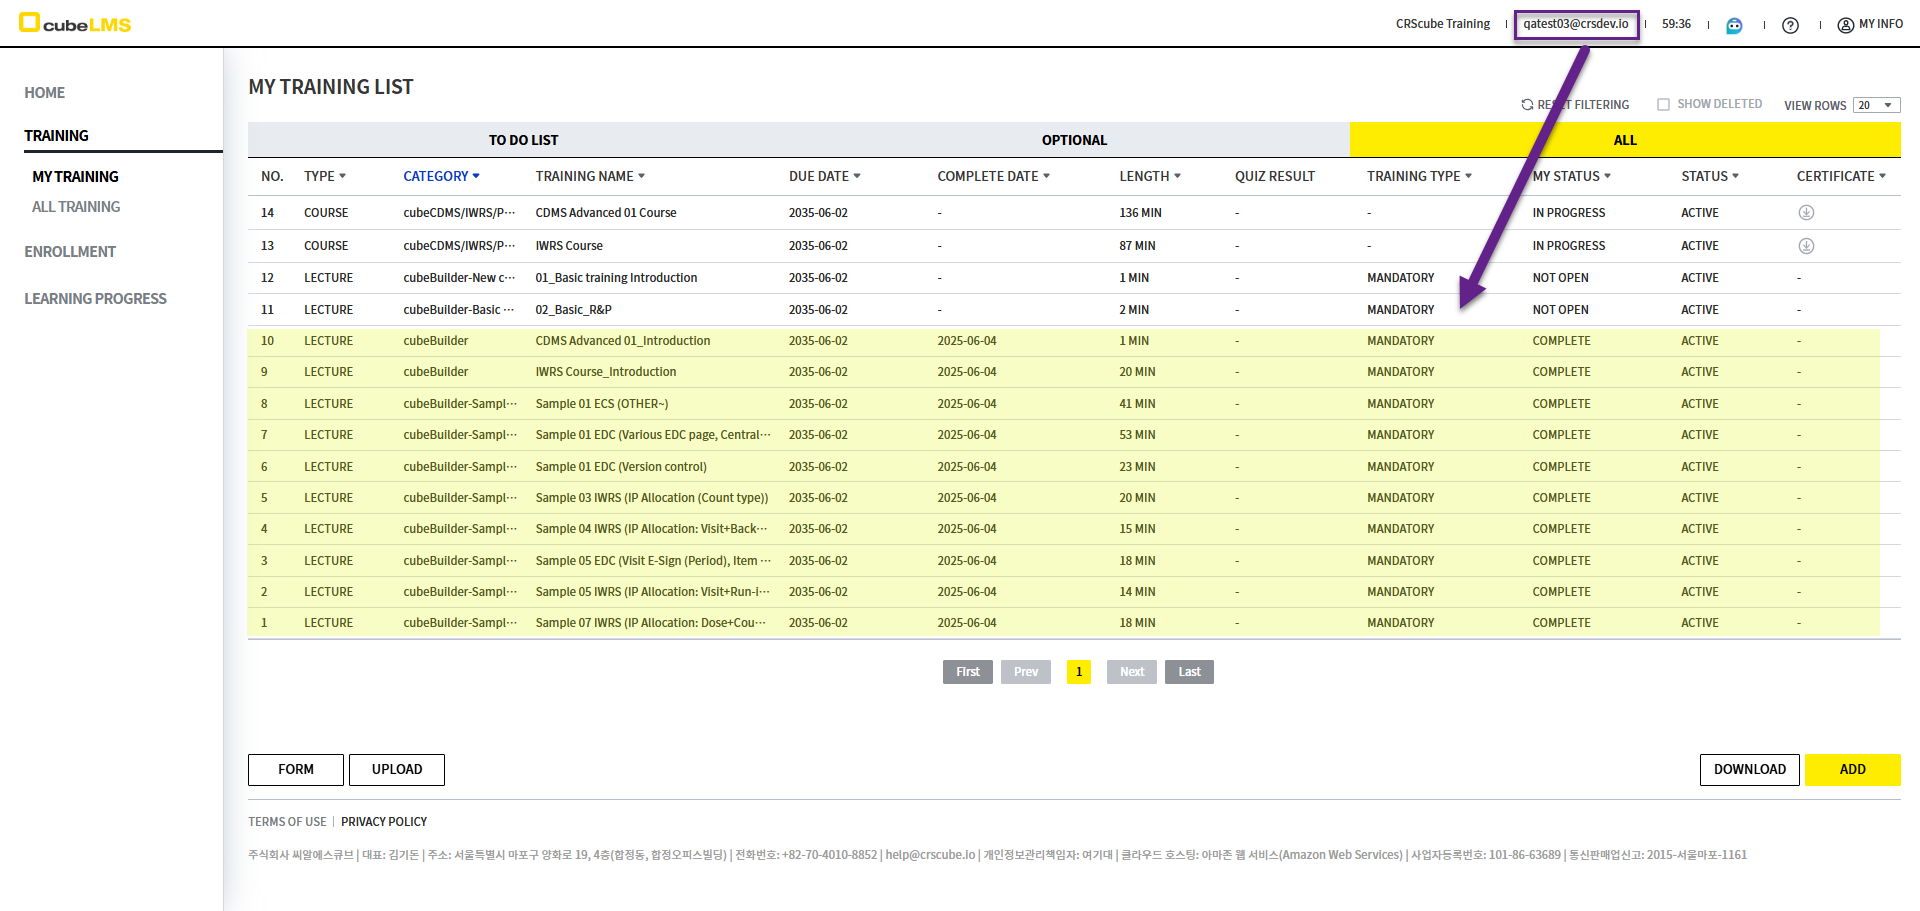1920x911 pixels.
Task: Open the chatbot assistant icon
Action: coord(1734,25)
